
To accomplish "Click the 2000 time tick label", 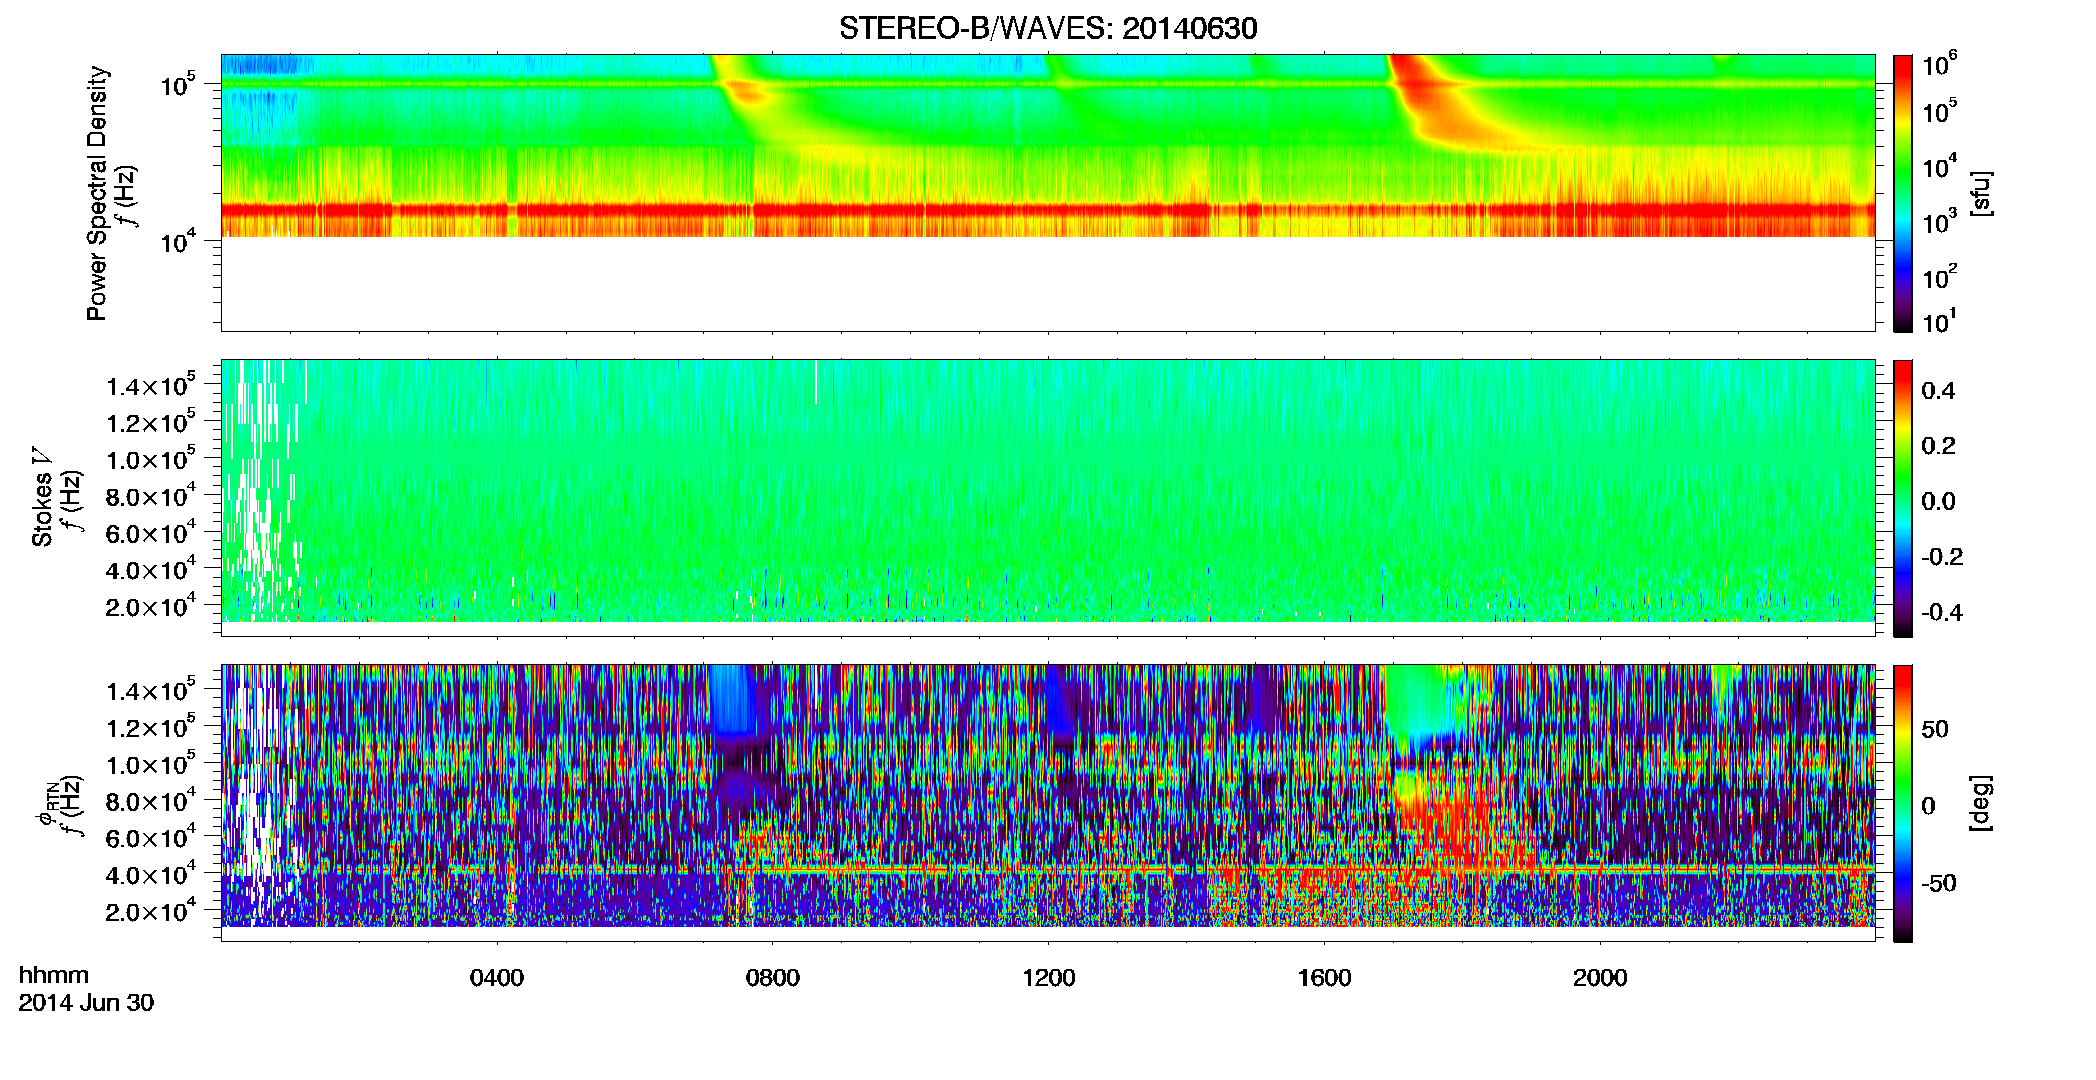I will point(1600,977).
